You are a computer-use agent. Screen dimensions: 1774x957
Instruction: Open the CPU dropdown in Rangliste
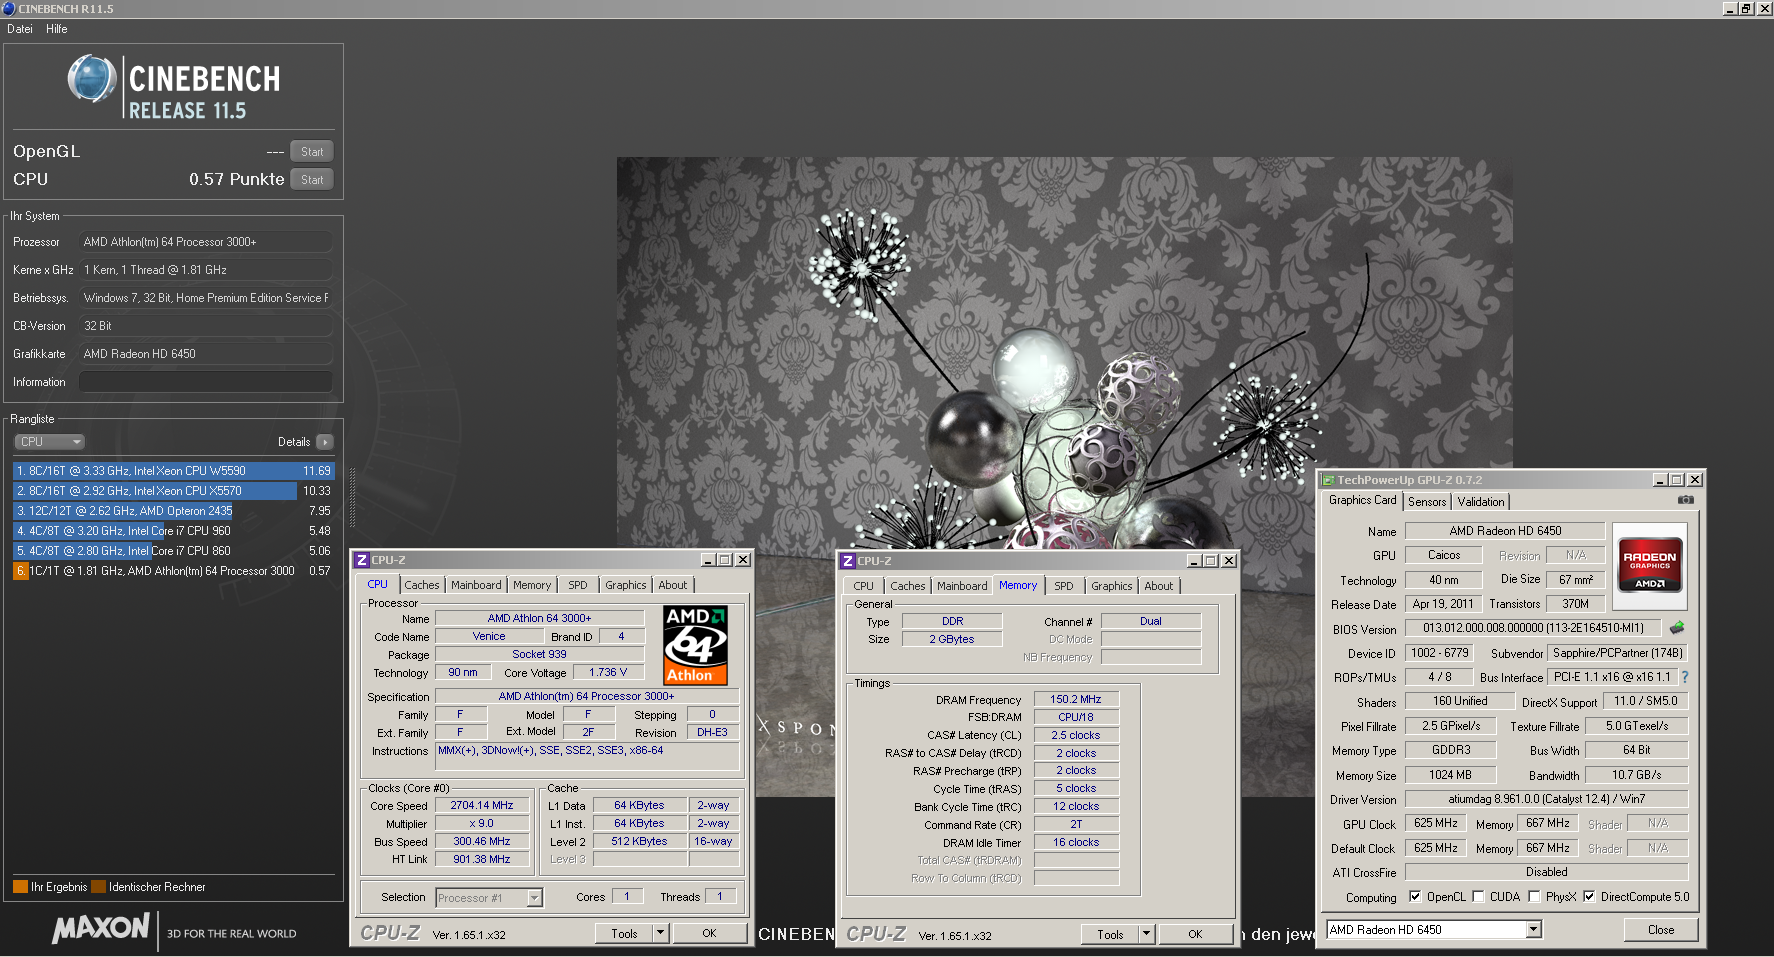[x=49, y=442]
